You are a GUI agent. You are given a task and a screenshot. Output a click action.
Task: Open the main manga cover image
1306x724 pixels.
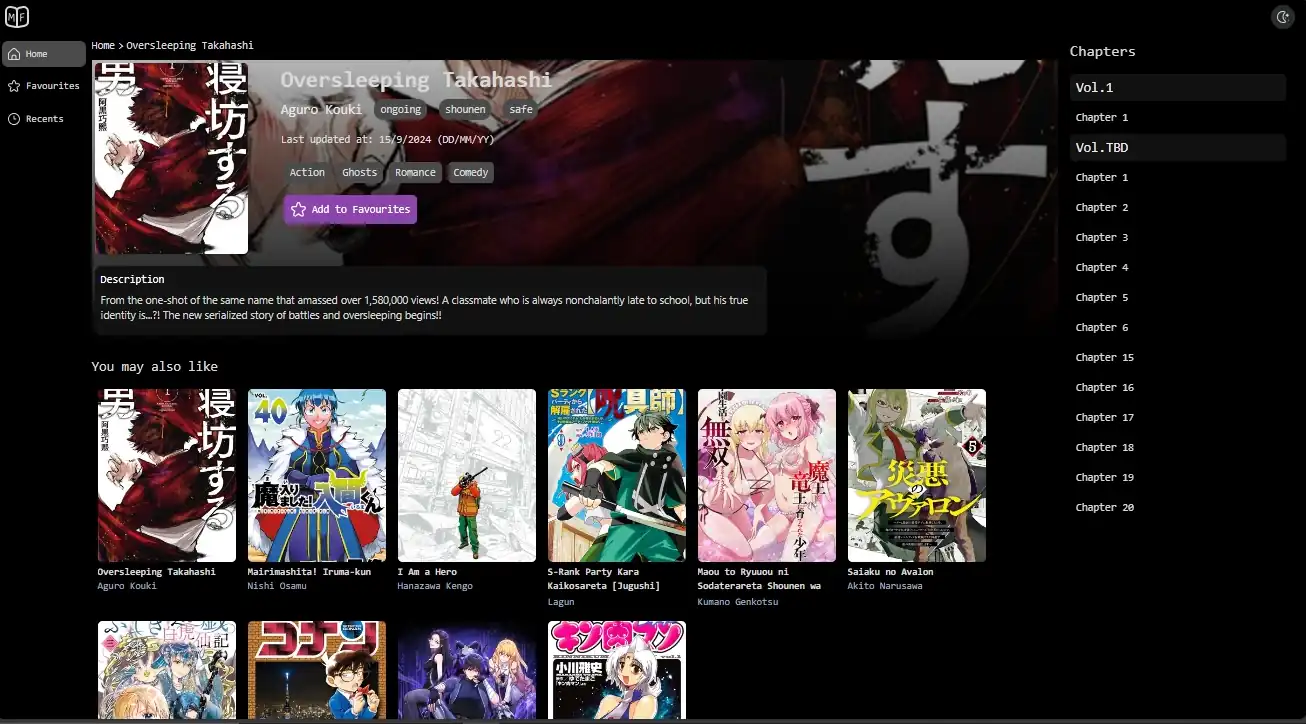tap(171, 158)
